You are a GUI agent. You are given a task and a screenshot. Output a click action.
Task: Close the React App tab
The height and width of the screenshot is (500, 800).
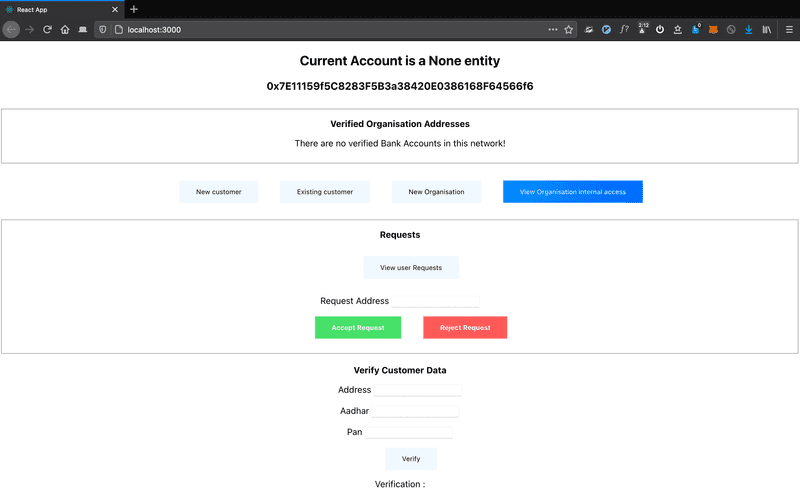(115, 9)
